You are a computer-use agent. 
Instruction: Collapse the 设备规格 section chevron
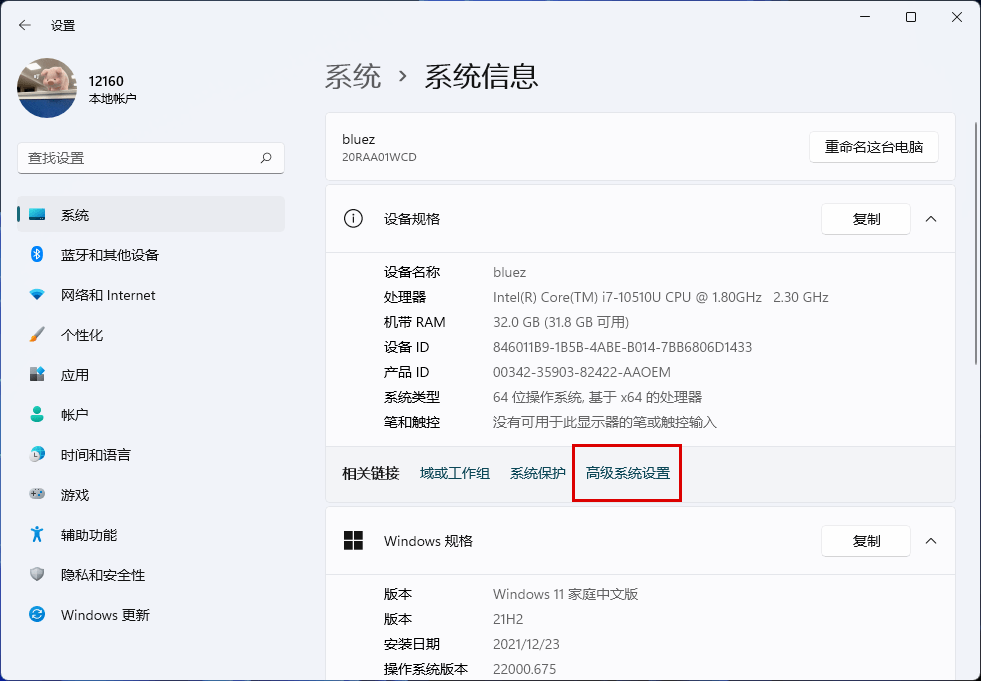pyautogui.click(x=931, y=218)
